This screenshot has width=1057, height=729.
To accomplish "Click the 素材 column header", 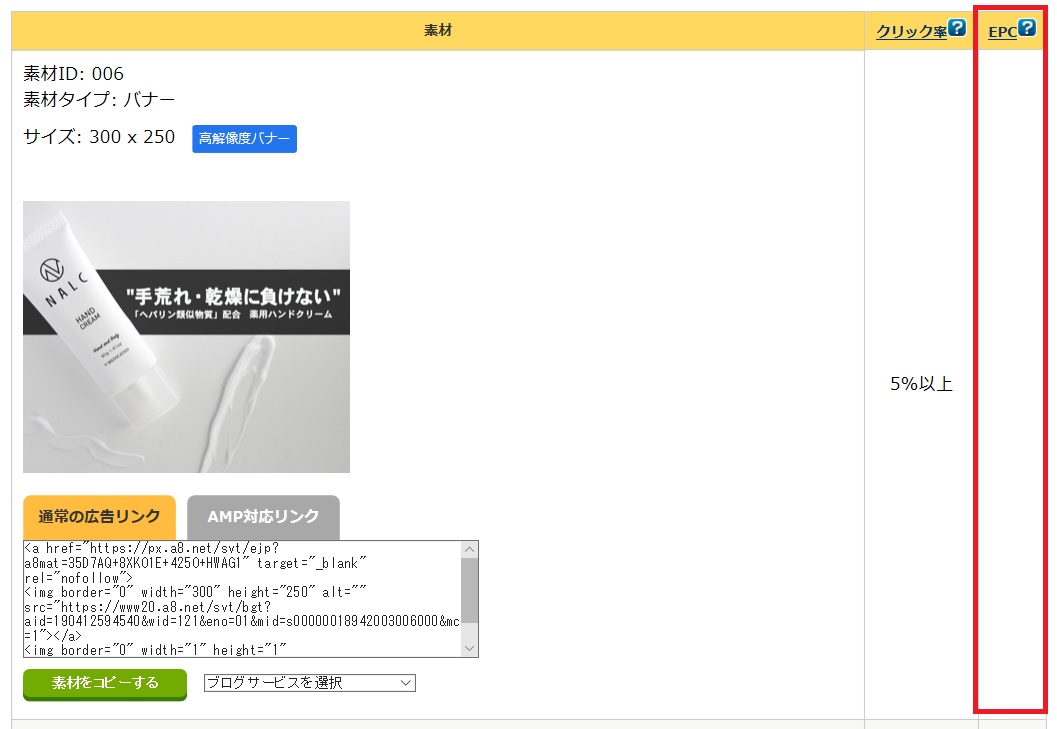I will [x=438, y=31].
